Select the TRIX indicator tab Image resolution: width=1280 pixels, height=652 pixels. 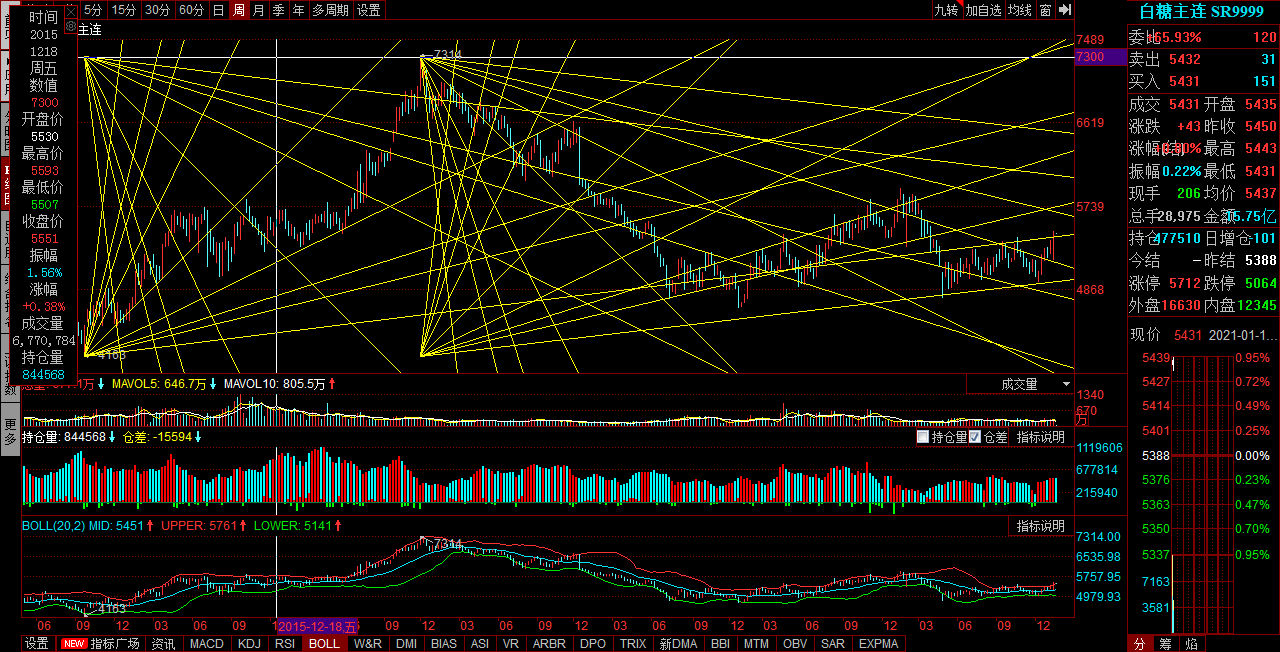click(x=632, y=644)
